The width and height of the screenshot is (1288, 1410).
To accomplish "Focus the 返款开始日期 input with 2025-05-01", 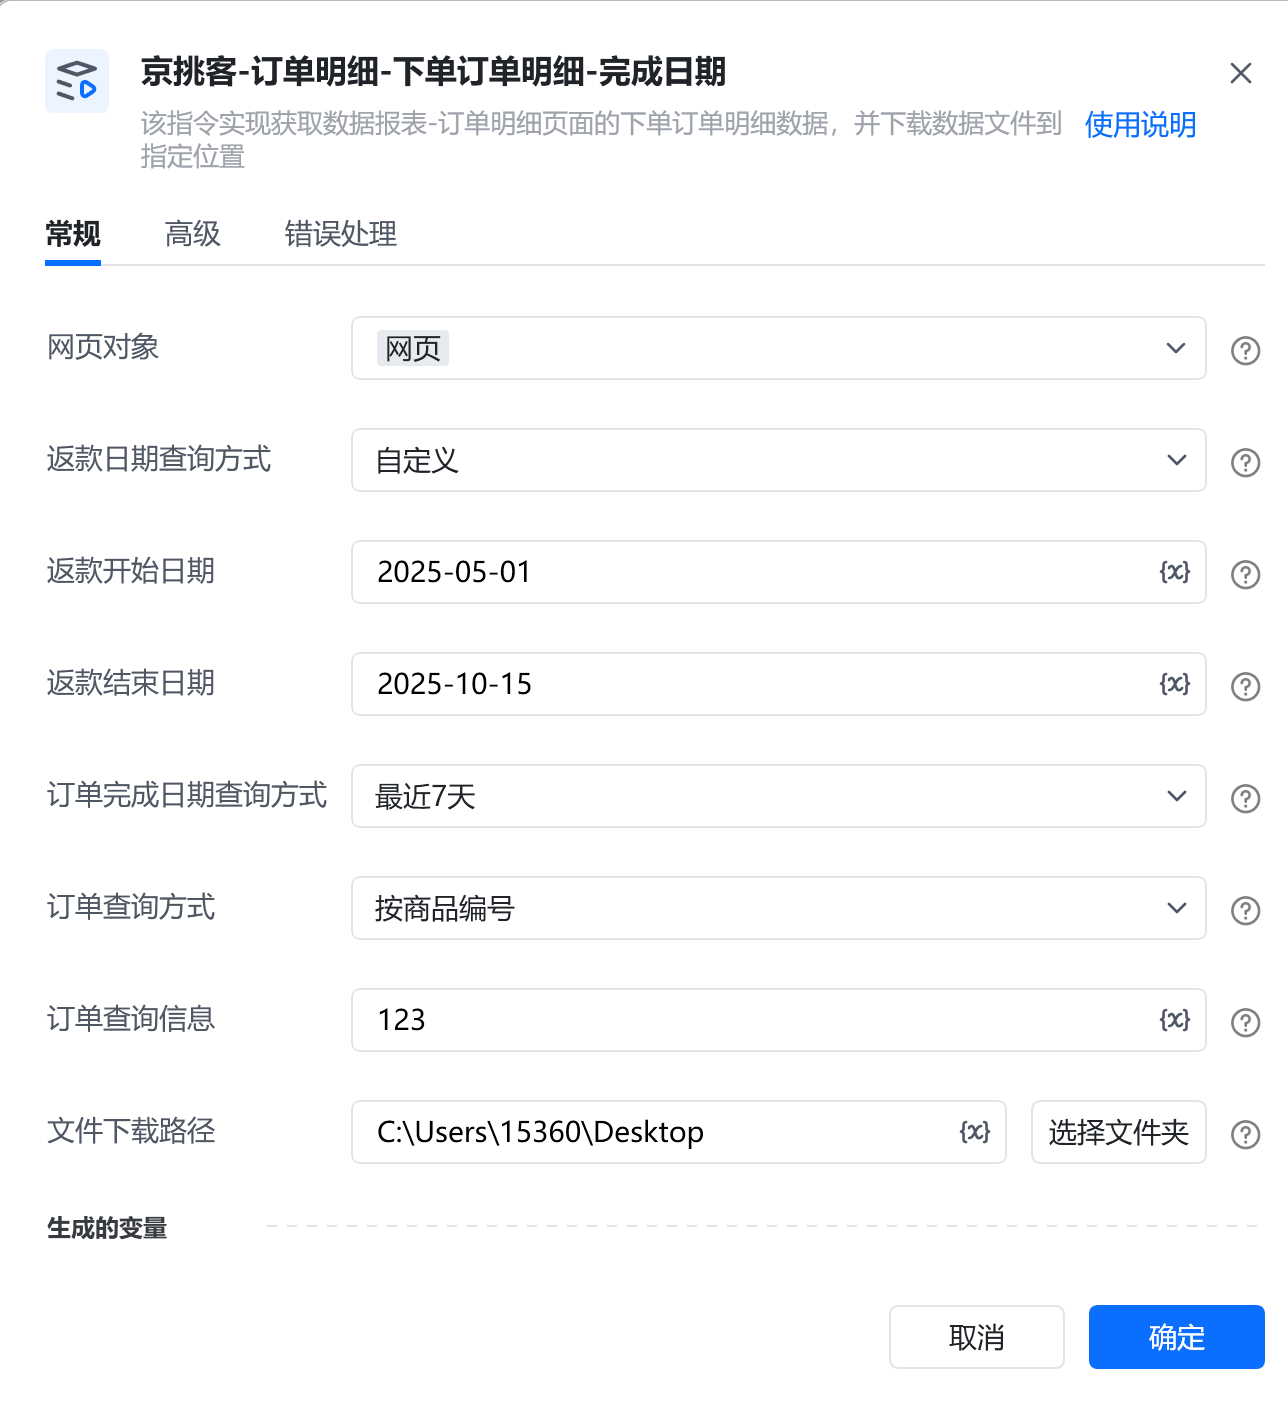I will (779, 572).
